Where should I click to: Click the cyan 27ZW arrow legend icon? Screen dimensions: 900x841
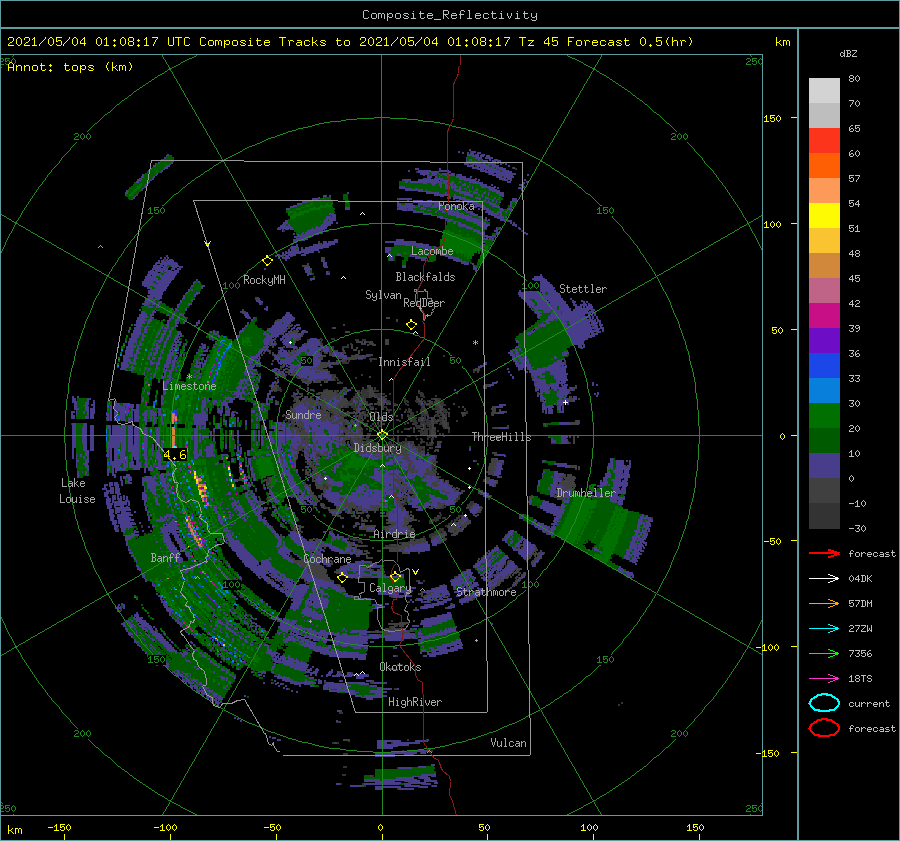point(824,629)
